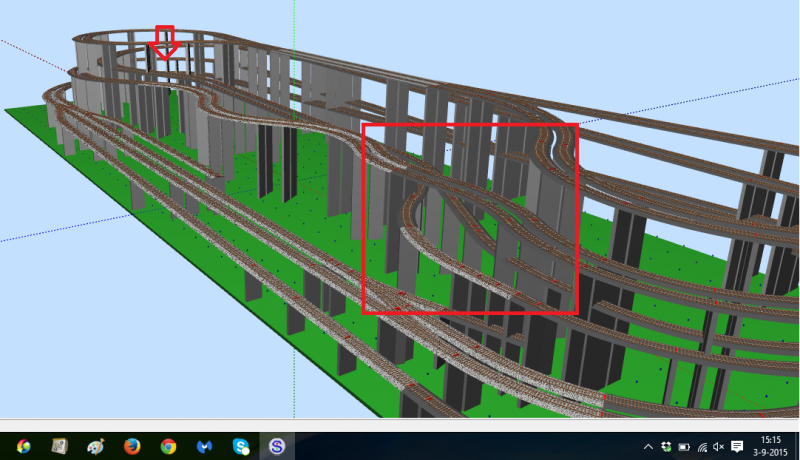
Task: Click the show desktop strip after the clock
Action: pyautogui.click(x=797, y=446)
